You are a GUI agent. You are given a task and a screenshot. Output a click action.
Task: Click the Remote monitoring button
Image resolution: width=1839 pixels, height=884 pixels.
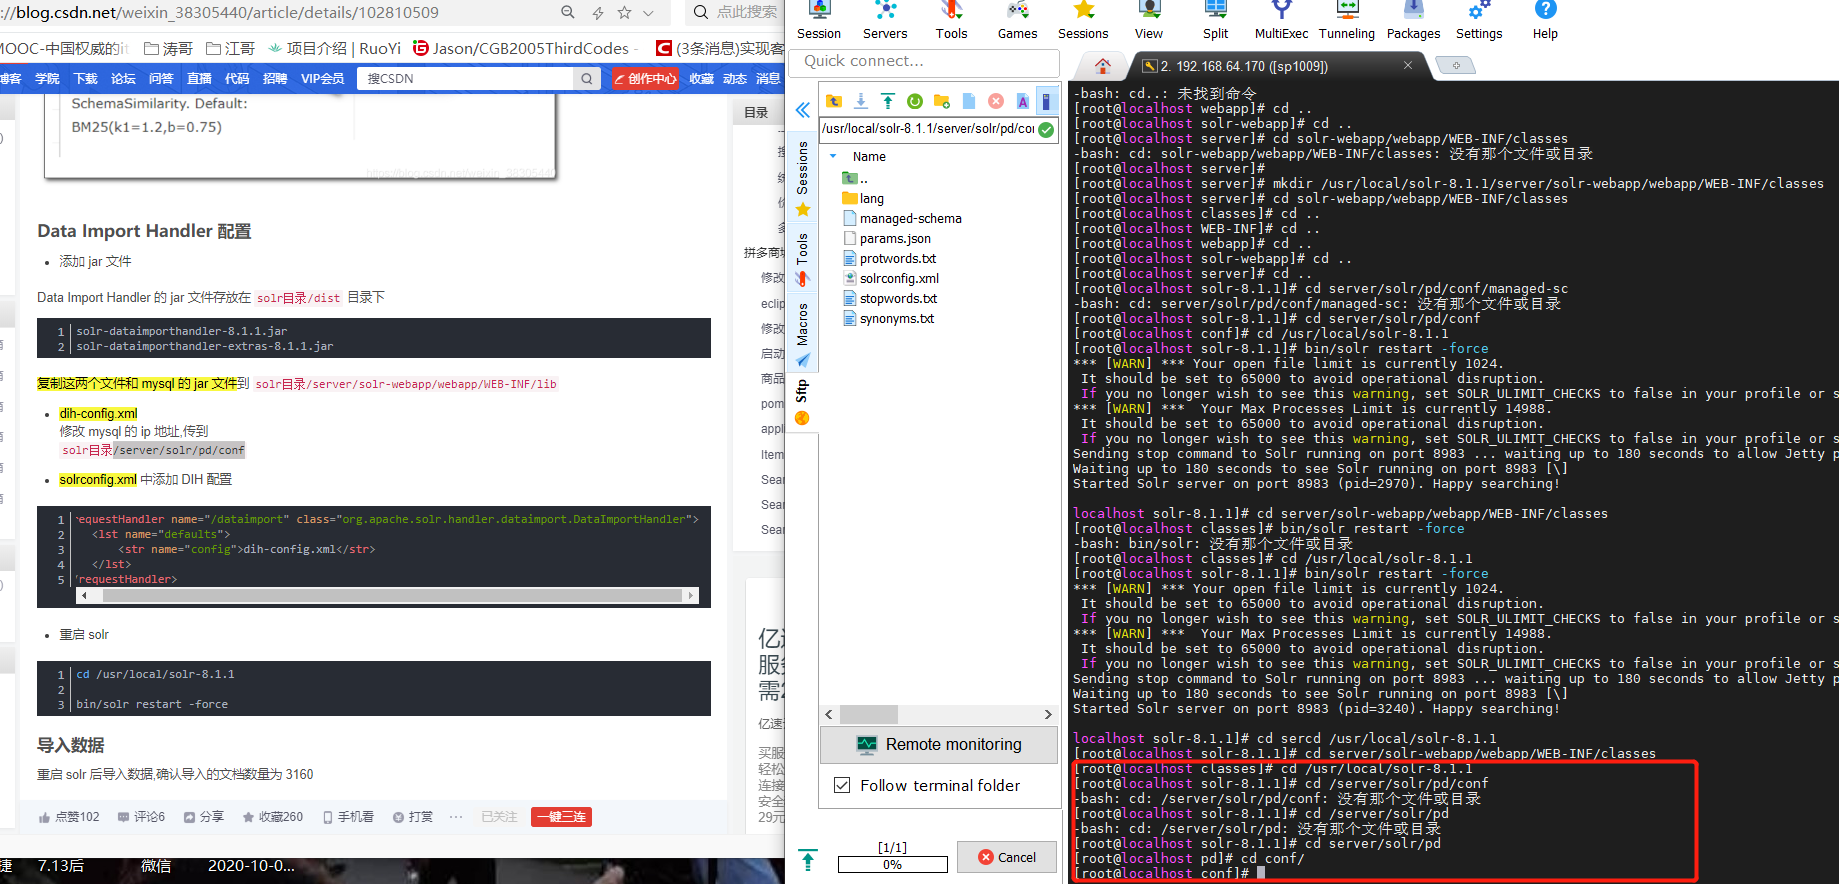939,744
